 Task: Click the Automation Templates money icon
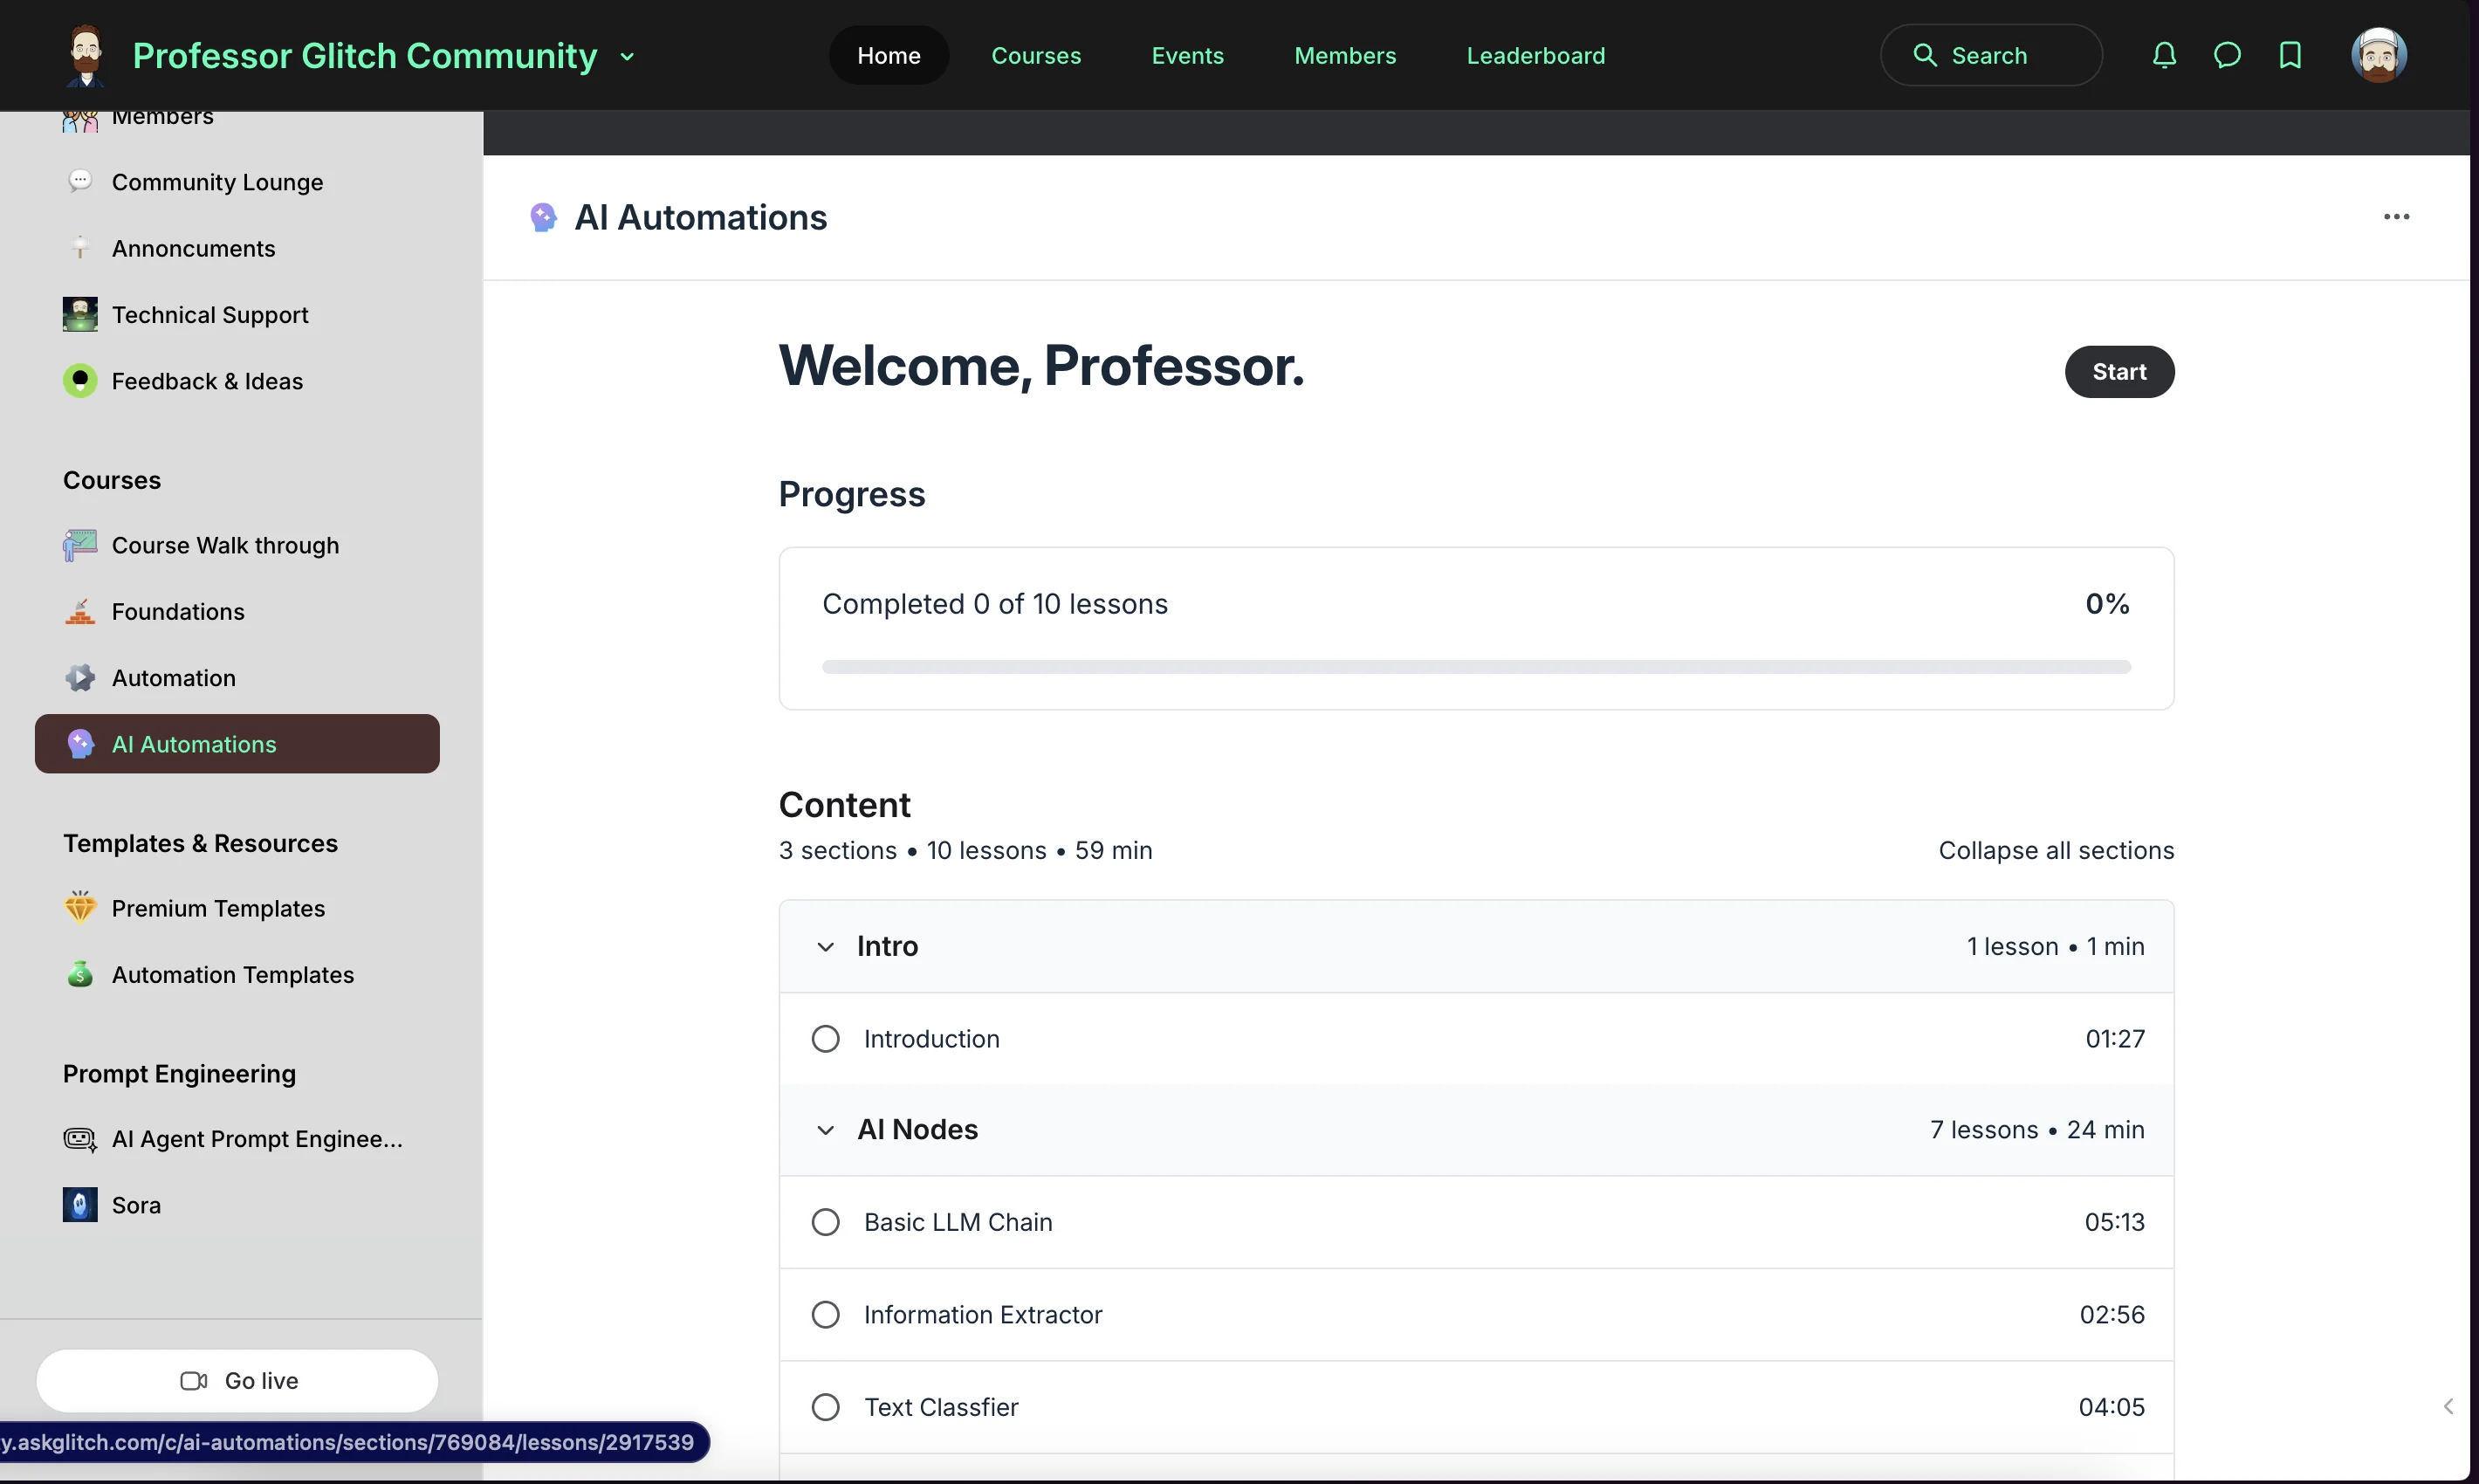[81, 975]
